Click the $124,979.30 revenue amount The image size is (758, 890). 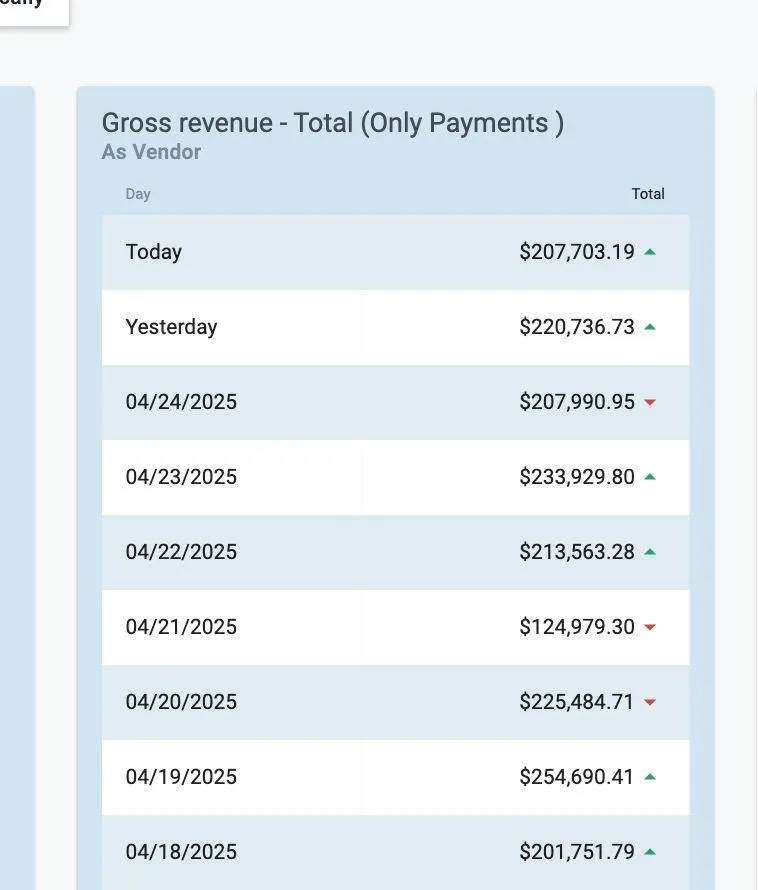pyautogui.click(x=576, y=627)
